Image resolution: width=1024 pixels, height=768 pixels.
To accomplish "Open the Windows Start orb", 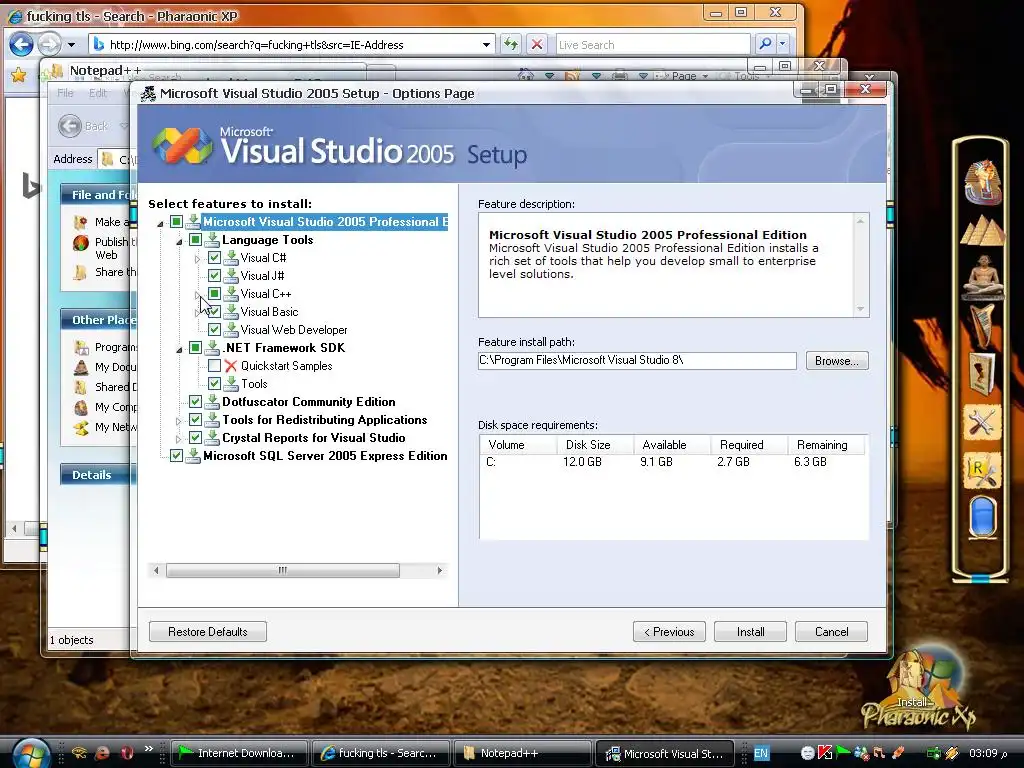I will point(29,753).
